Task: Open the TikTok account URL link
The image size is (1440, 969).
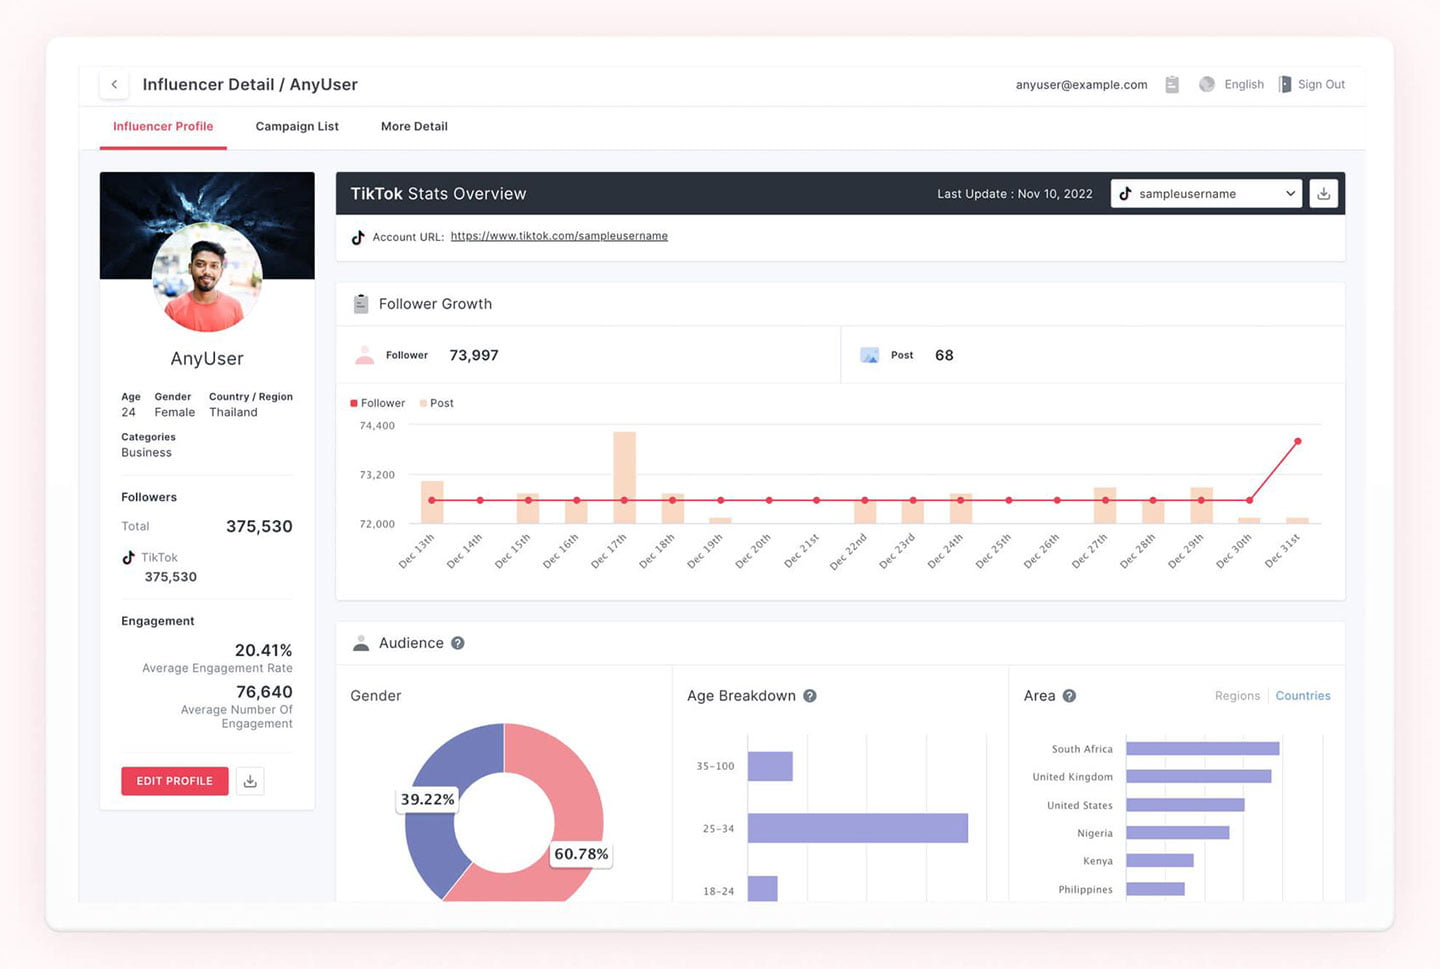Action: coord(559,237)
